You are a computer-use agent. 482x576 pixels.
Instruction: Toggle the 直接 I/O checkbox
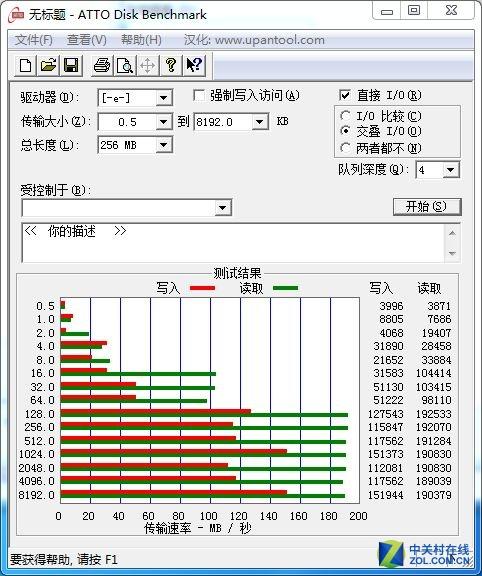pos(345,96)
